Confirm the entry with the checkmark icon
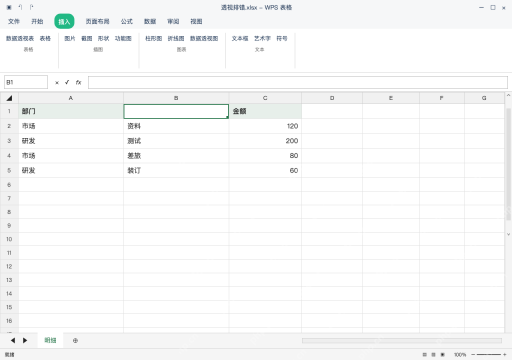512x360 pixels. tap(67, 82)
